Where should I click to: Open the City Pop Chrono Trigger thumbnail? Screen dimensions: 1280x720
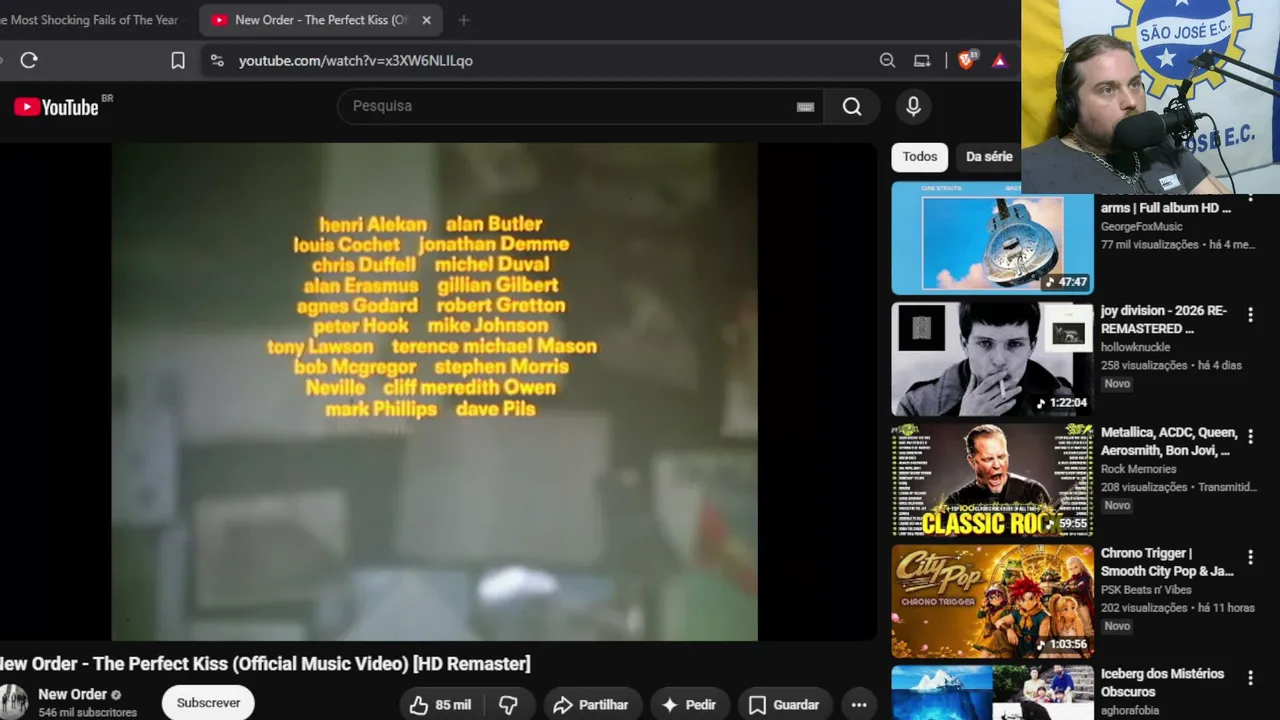(992, 601)
